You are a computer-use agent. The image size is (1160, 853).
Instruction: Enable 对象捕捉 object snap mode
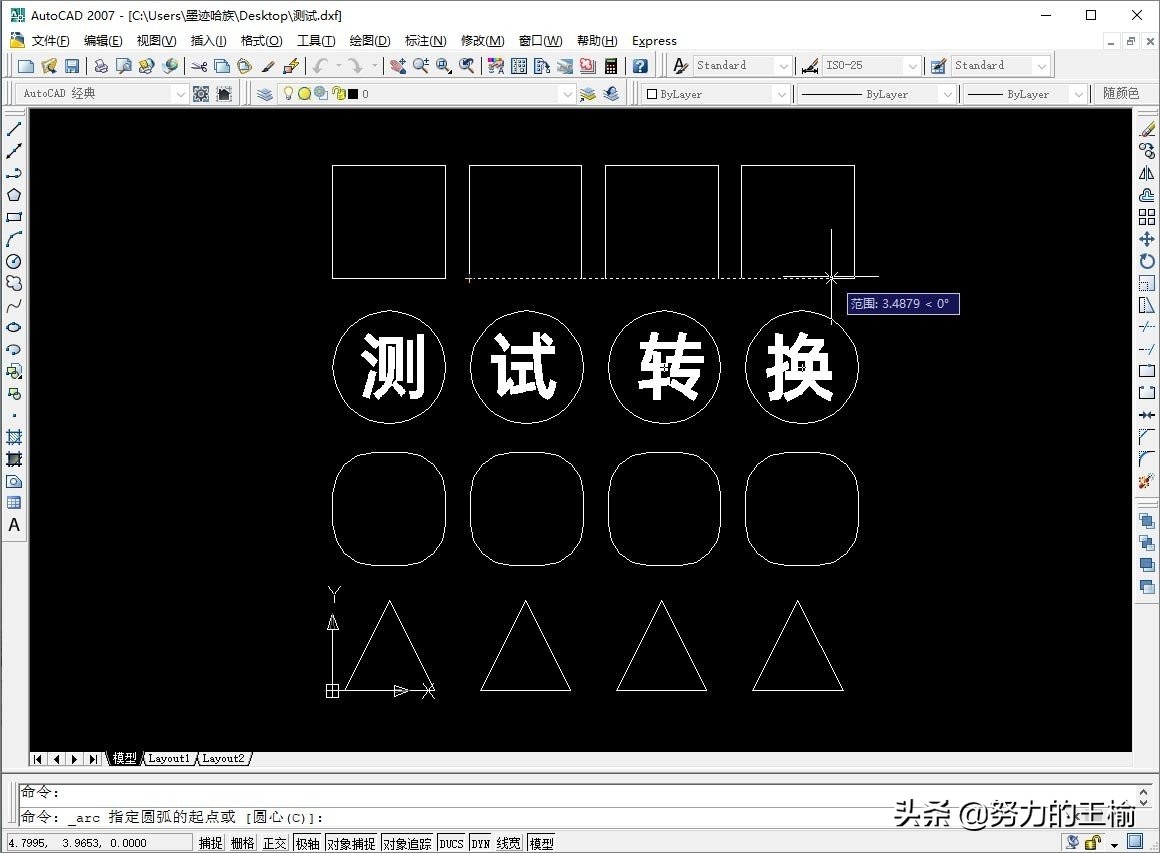click(350, 842)
